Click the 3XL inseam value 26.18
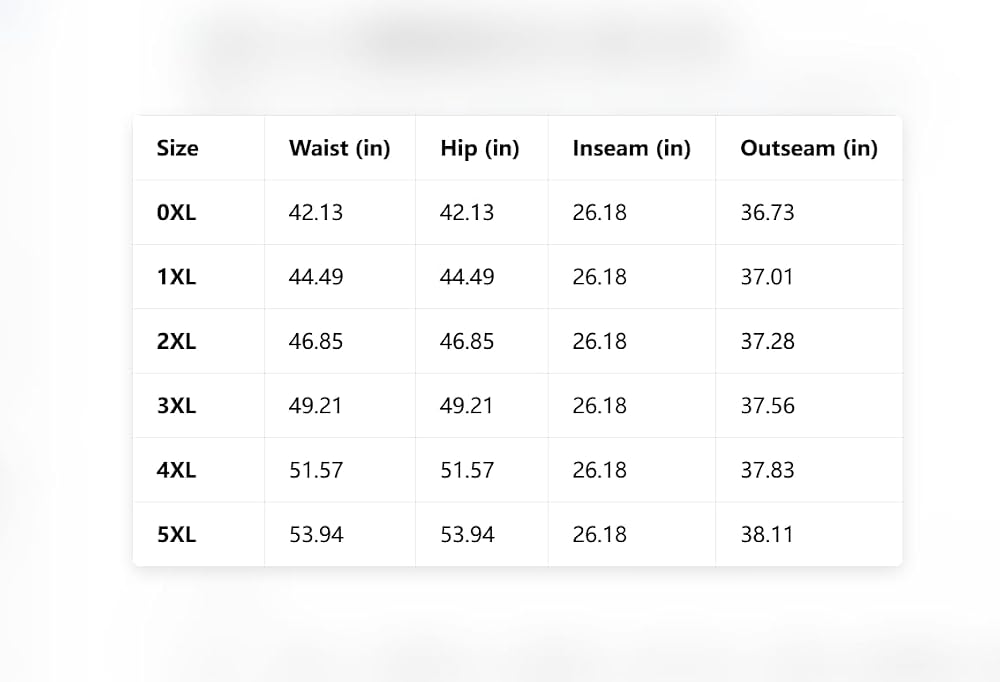This screenshot has width=1000, height=682. coord(599,406)
